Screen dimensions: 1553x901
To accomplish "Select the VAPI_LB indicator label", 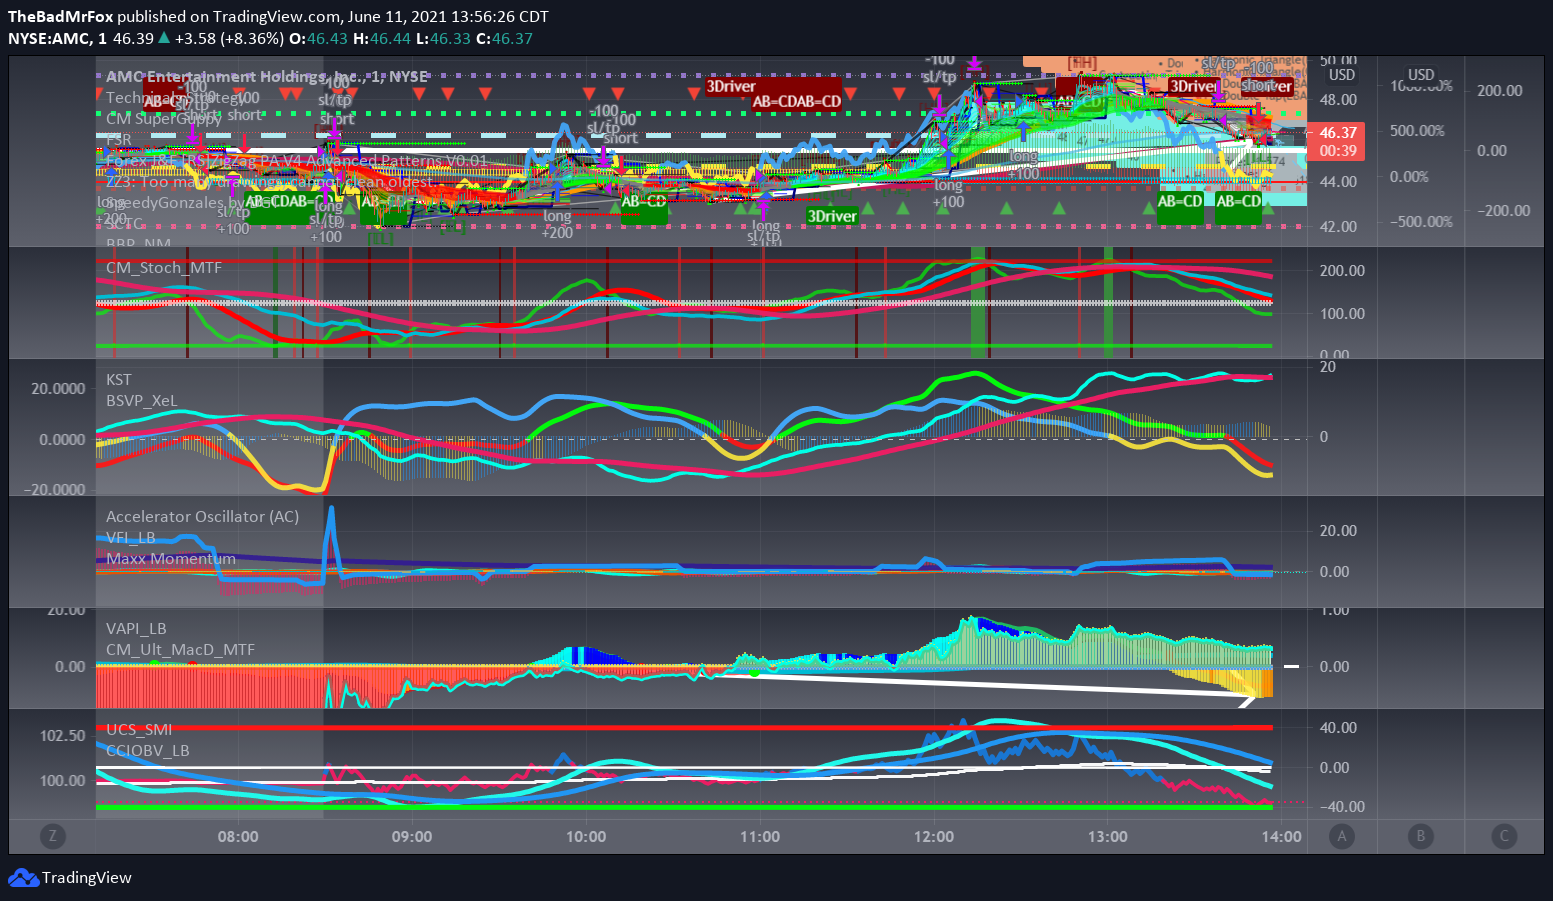I will [136, 628].
